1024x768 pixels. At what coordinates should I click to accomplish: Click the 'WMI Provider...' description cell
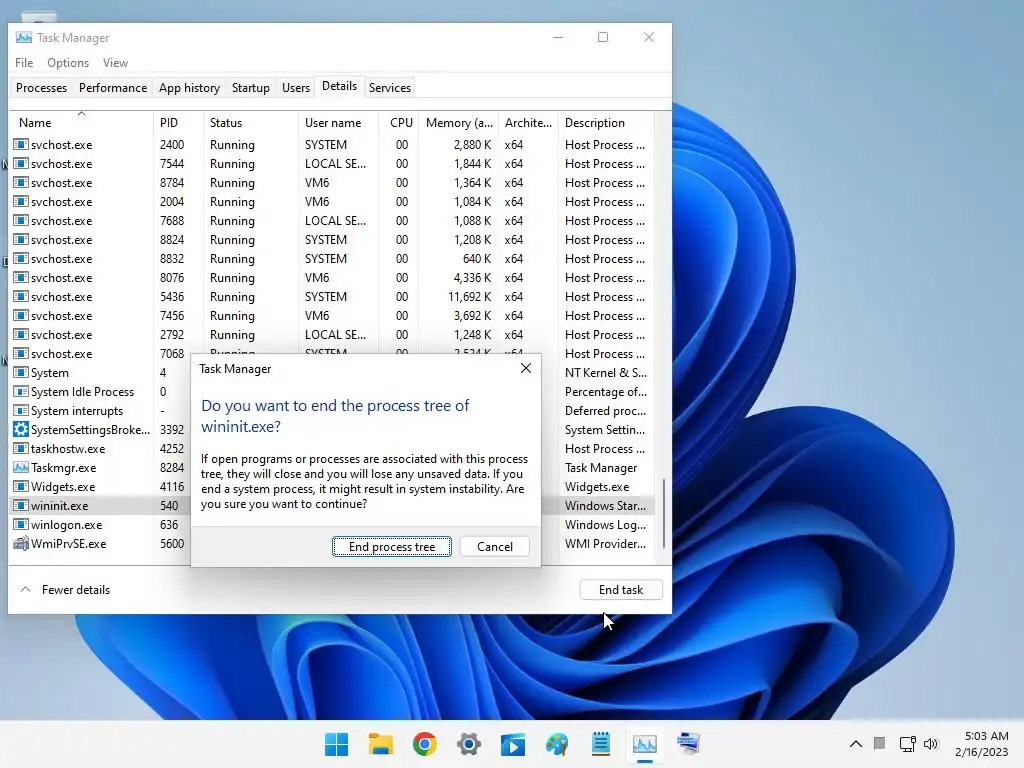(x=605, y=543)
